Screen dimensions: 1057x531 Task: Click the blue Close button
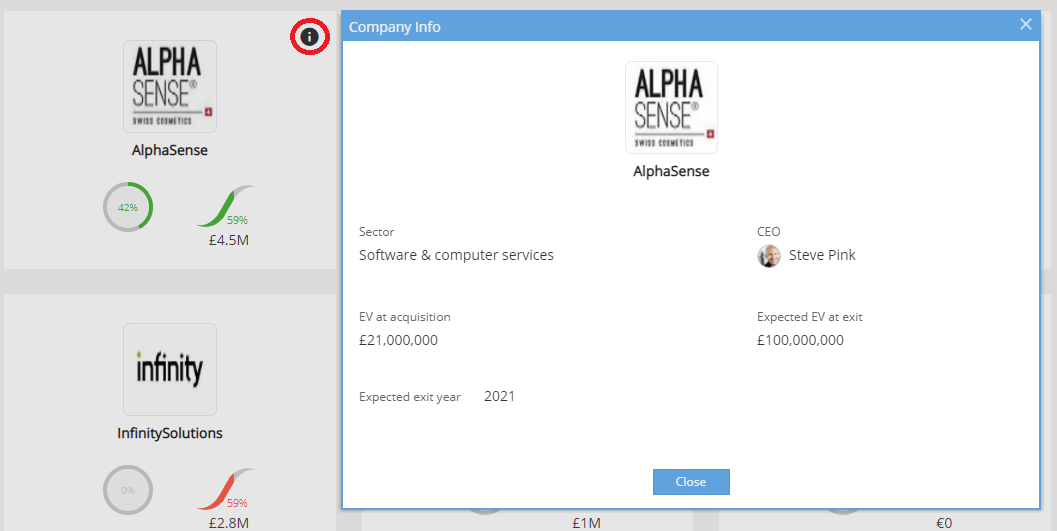[691, 482]
